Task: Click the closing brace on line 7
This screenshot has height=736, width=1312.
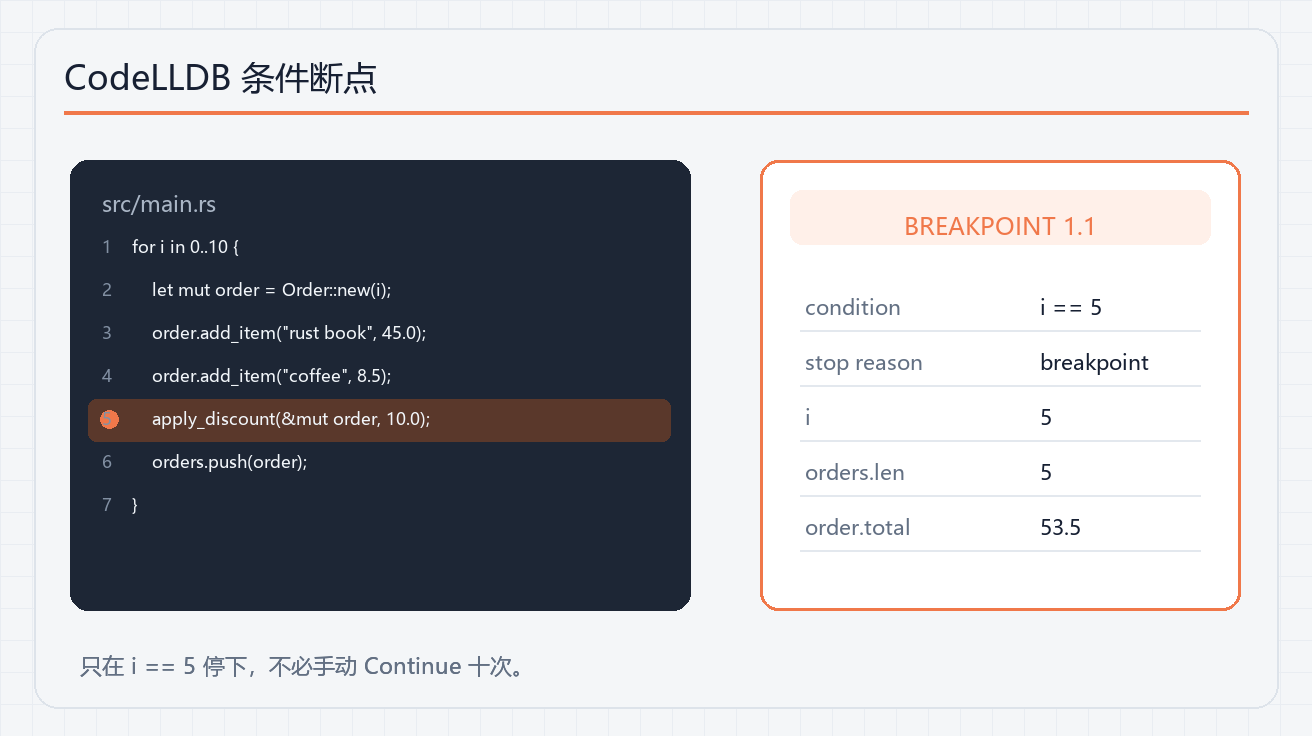Action: point(135,505)
